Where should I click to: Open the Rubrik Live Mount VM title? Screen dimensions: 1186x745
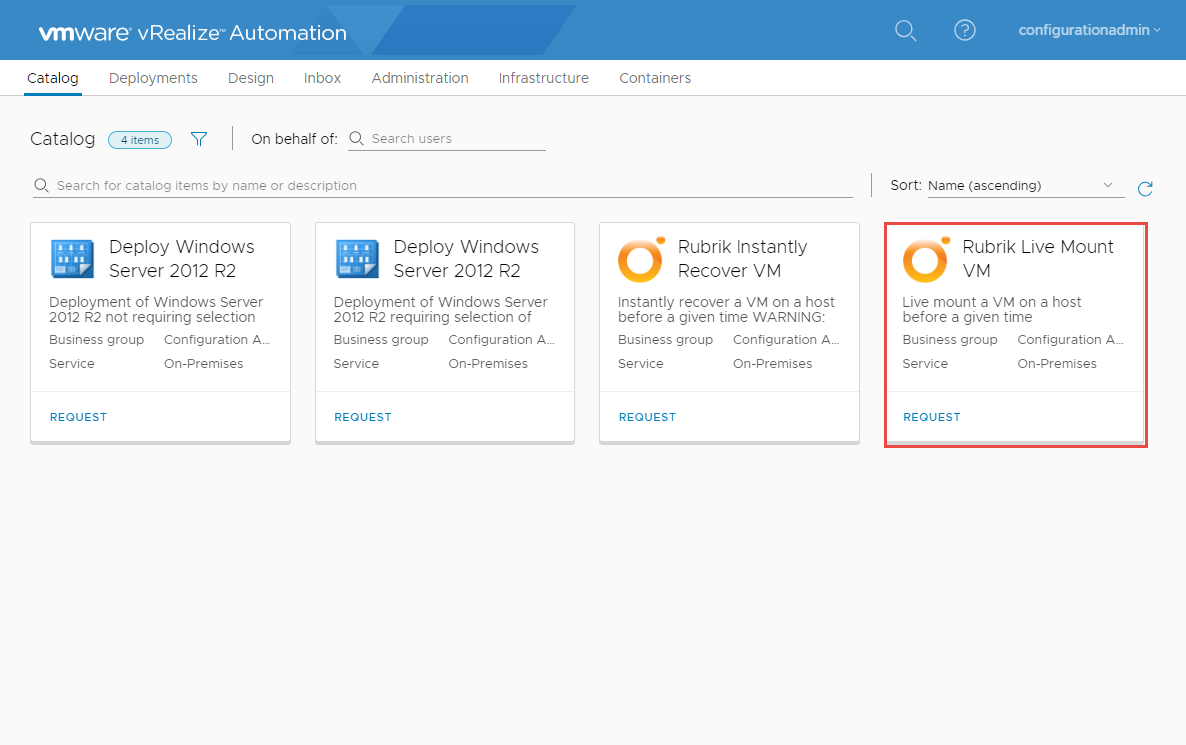[1038, 259]
